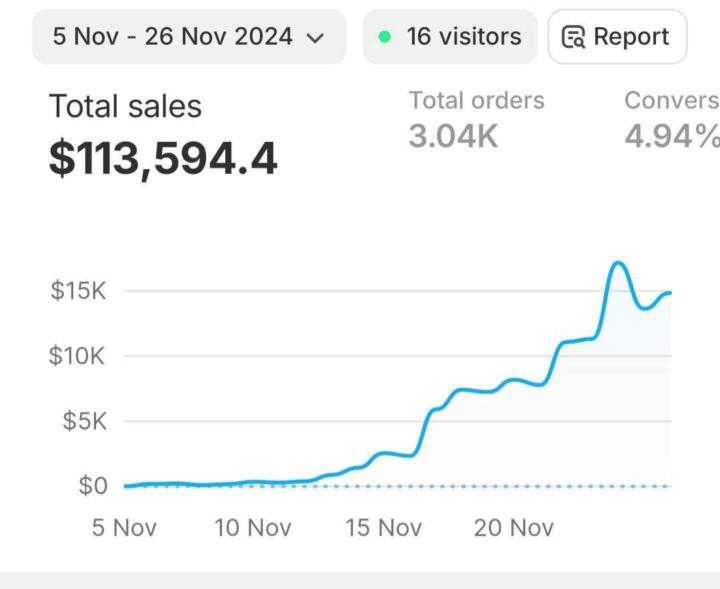
Task: Select the Total orders metric
Action: tap(476, 100)
